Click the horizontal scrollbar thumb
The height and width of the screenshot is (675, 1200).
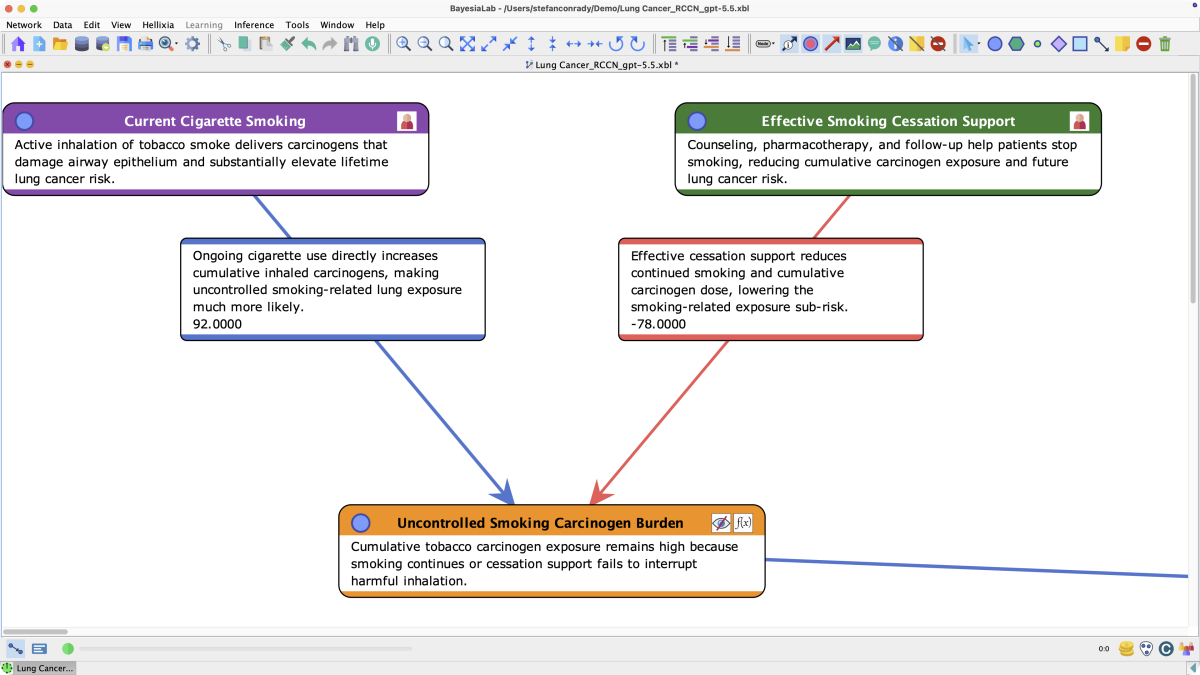(35, 632)
